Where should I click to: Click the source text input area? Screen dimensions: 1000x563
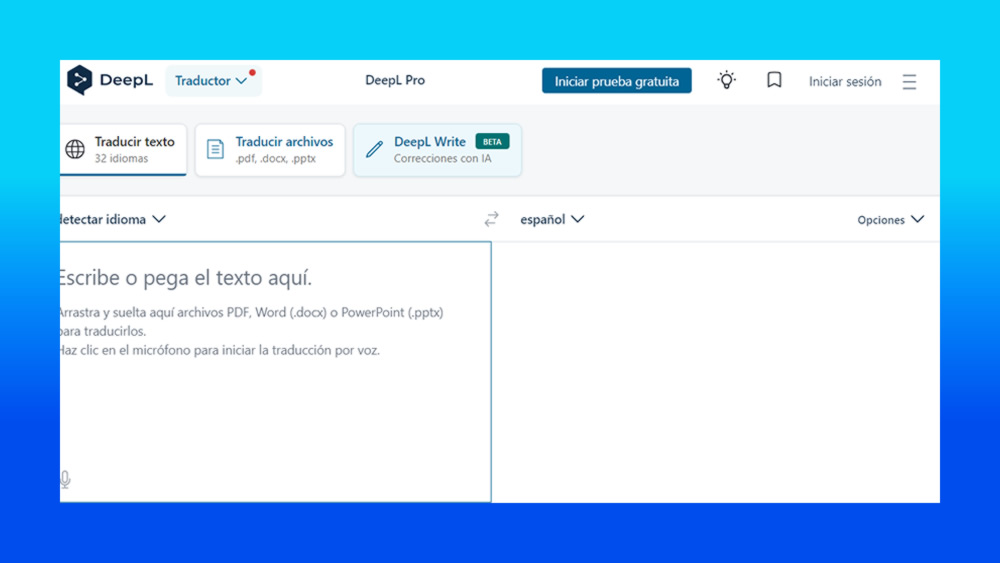[276, 372]
